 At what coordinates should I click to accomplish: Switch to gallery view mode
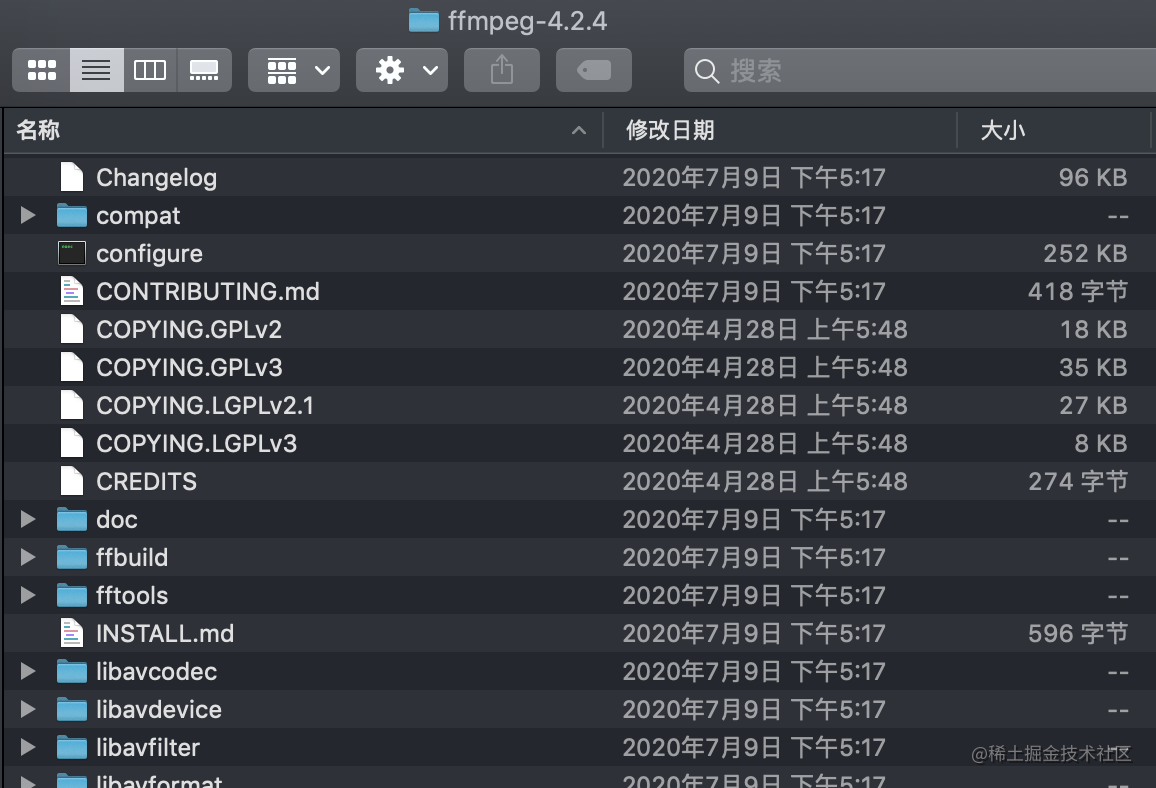pos(204,70)
